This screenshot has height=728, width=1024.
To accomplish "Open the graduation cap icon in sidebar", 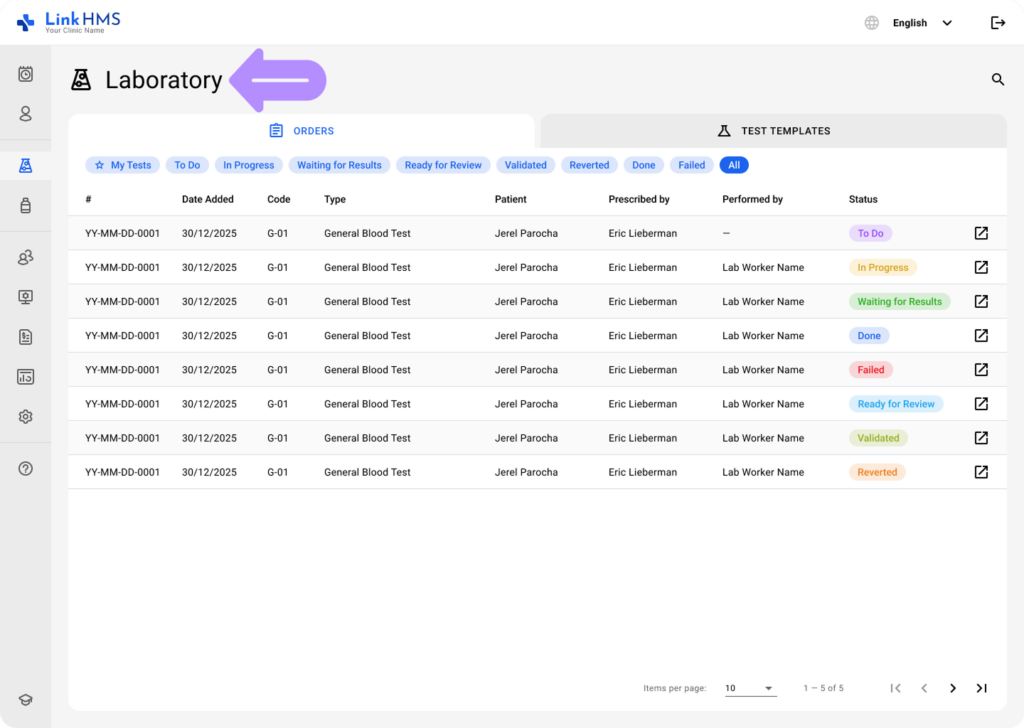I will pyautogui.click(x=26, y=701).
